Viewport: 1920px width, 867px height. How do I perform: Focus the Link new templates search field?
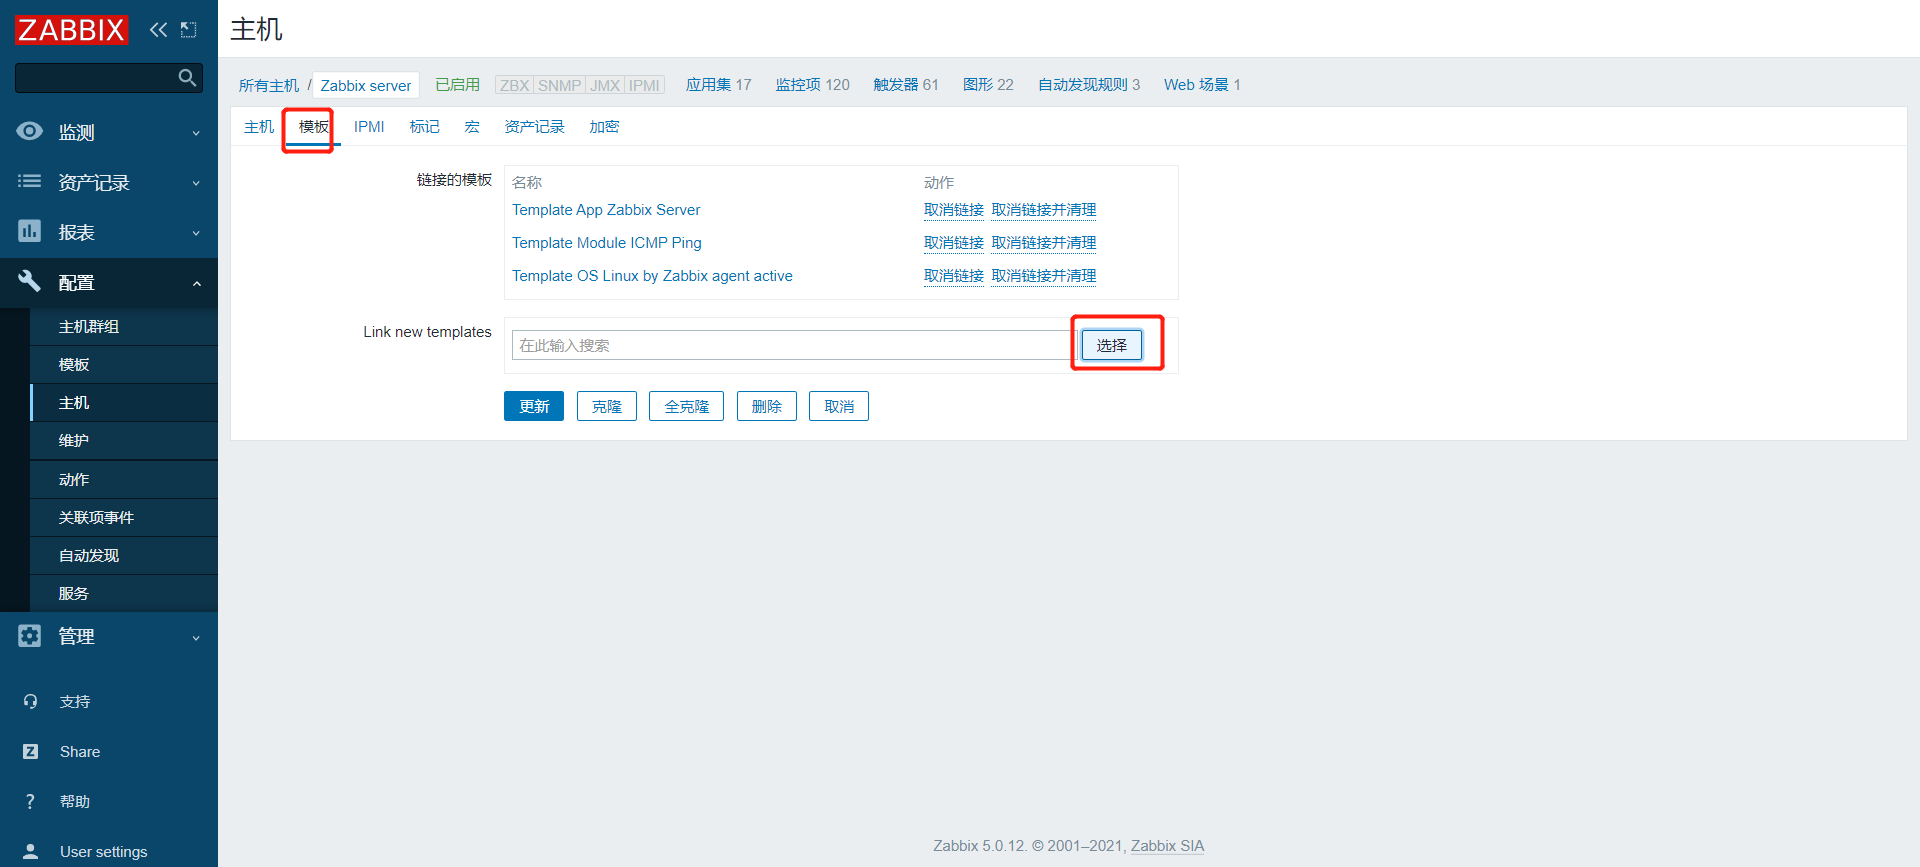tap(794, 345)
